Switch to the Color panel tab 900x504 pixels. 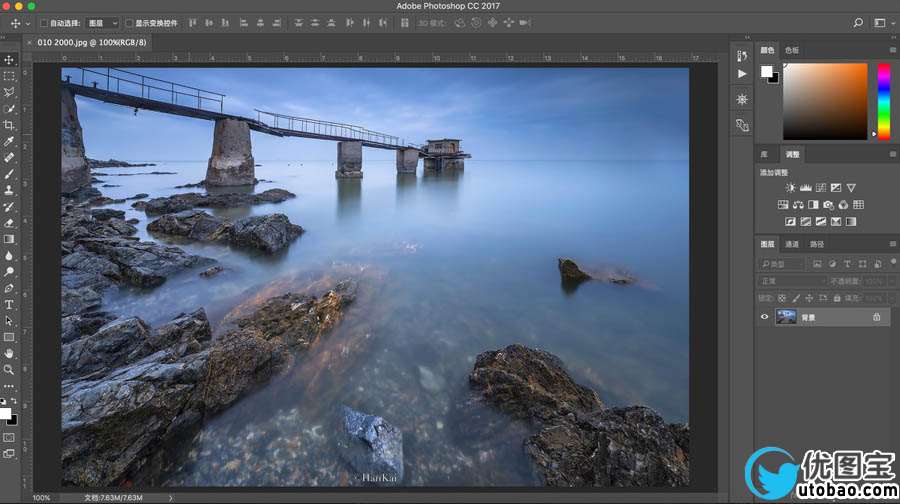[767, 51]
